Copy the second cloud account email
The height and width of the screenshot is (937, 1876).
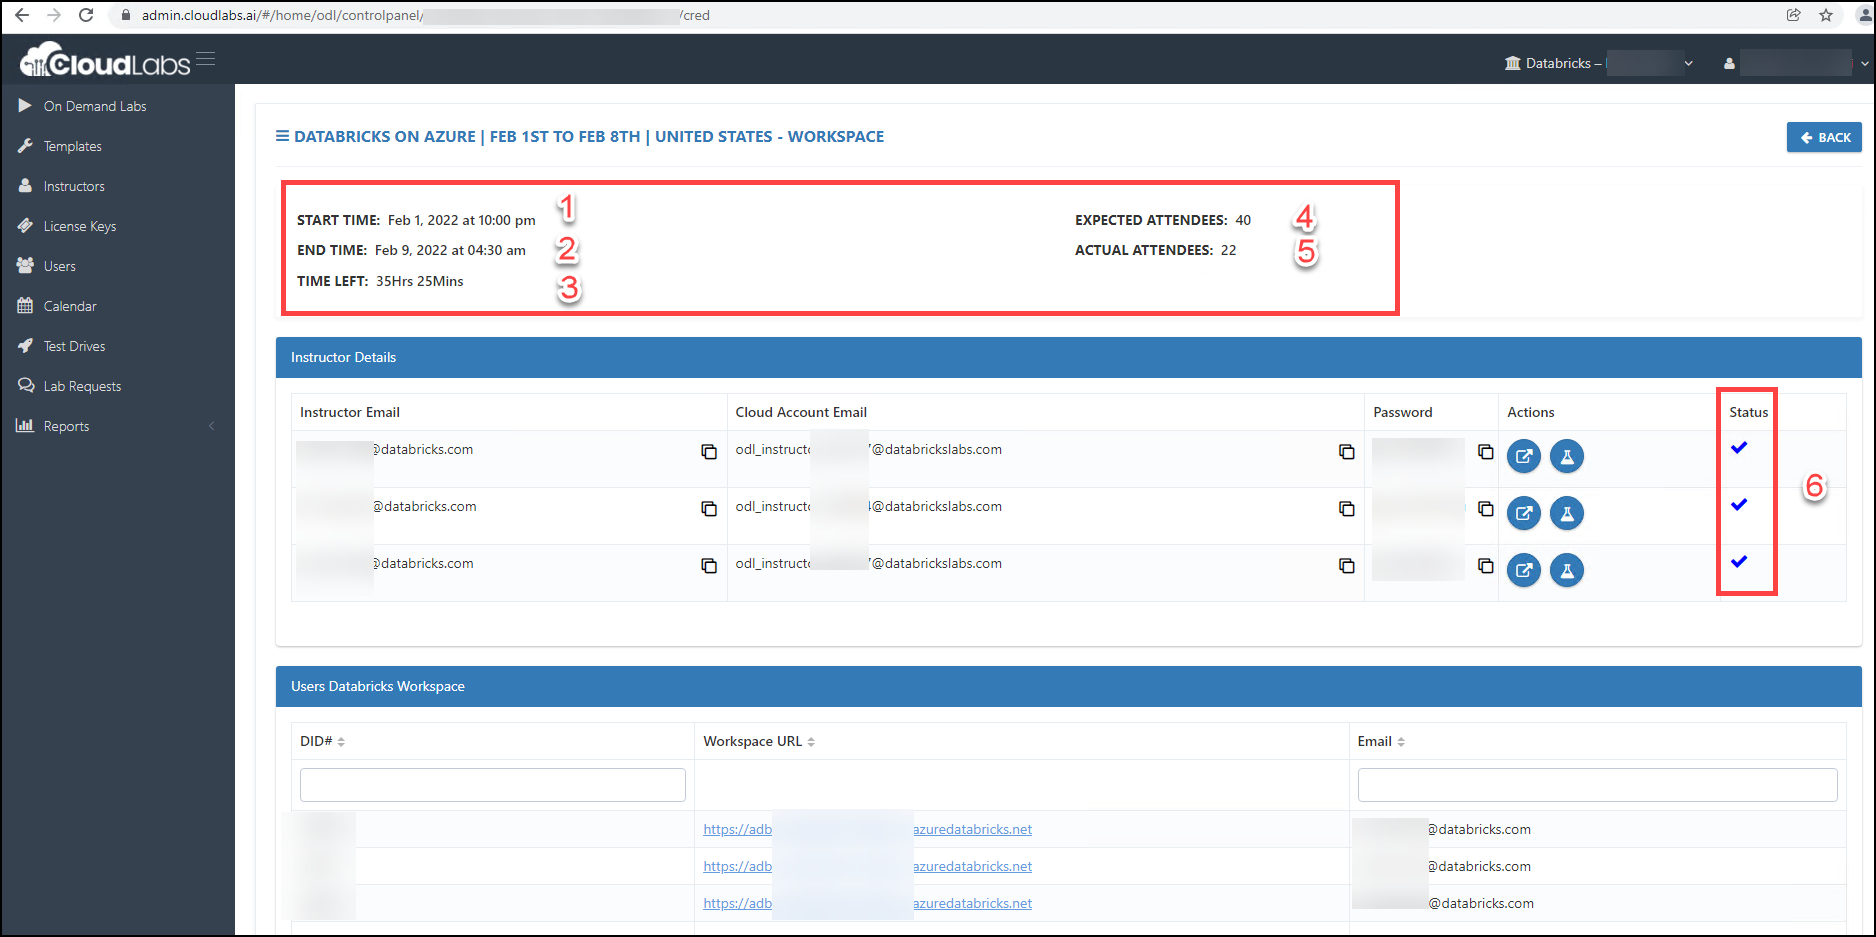pos(1347,509)
